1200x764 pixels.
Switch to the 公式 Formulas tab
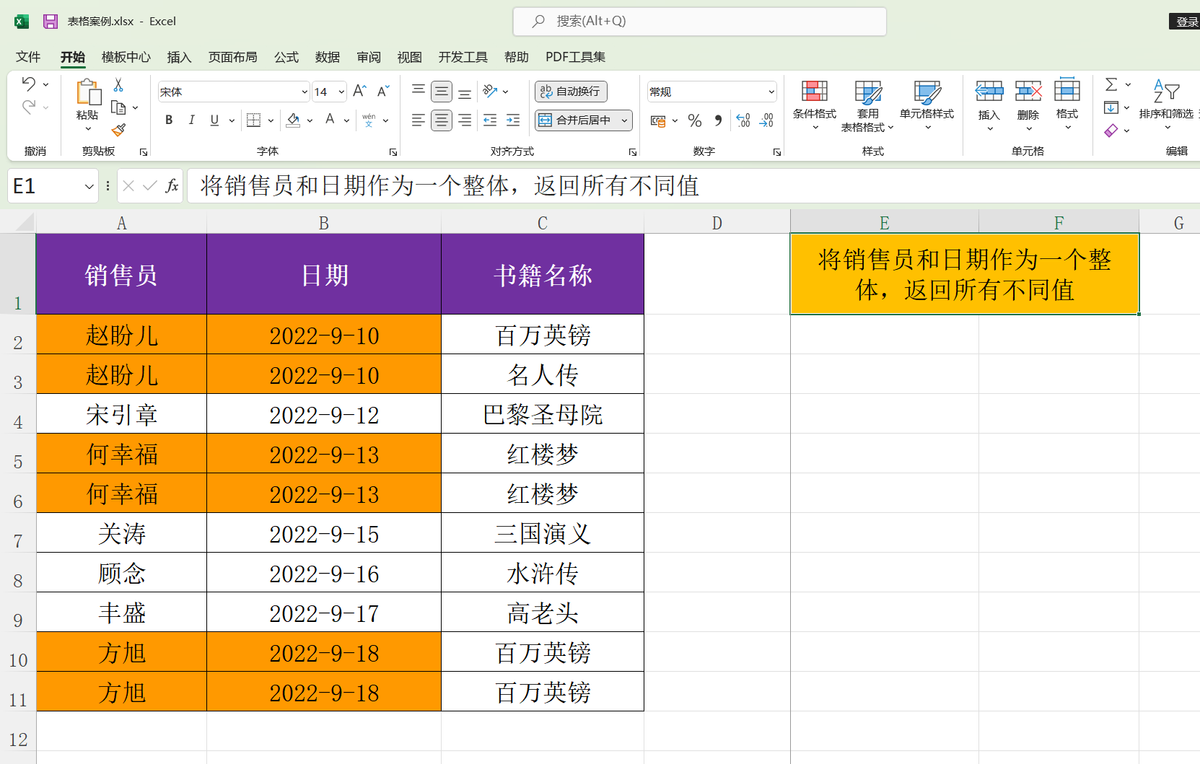pos(286,57)
